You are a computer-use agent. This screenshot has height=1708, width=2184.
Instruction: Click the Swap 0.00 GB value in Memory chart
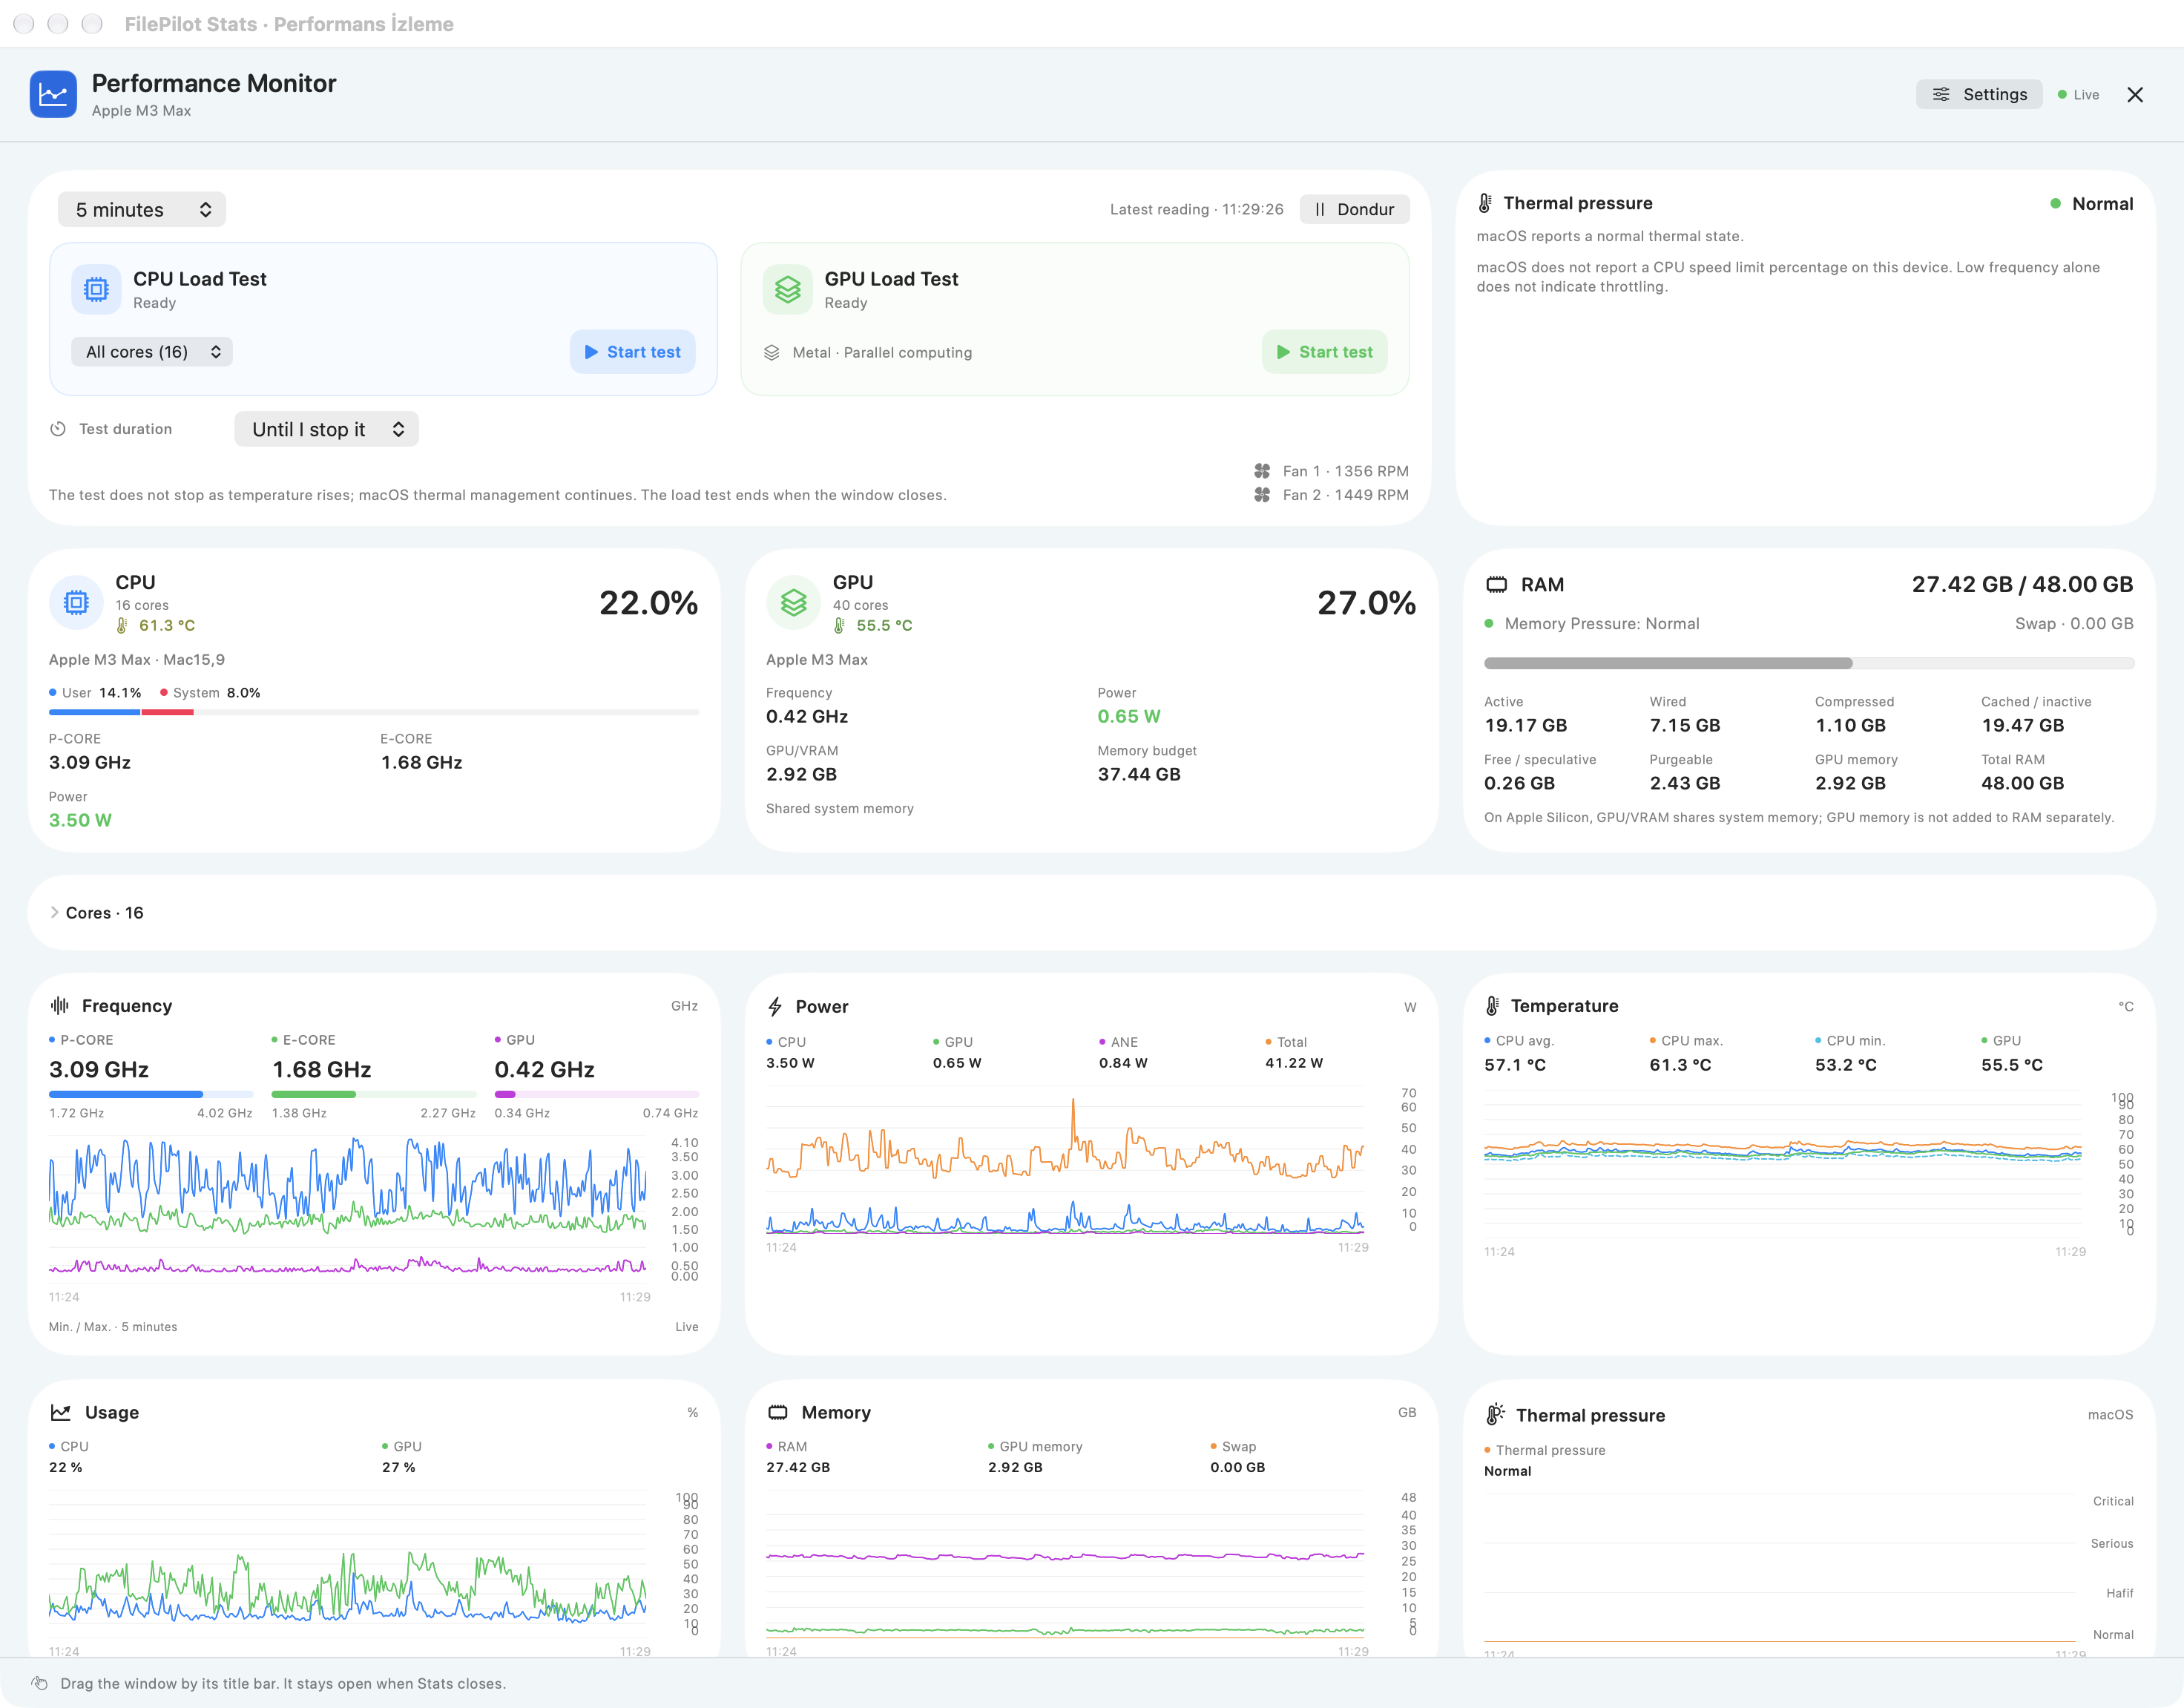(1238, 1468)
